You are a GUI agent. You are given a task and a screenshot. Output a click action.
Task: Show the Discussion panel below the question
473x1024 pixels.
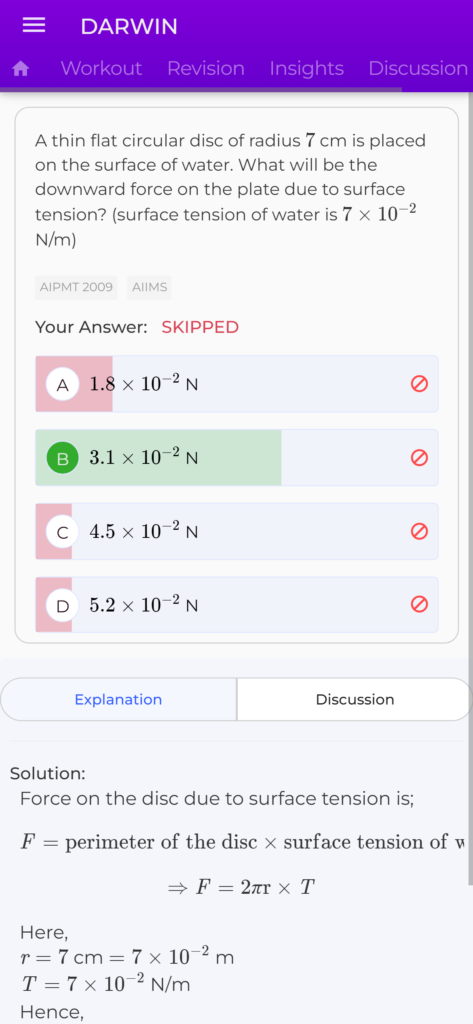pos(355,699)
